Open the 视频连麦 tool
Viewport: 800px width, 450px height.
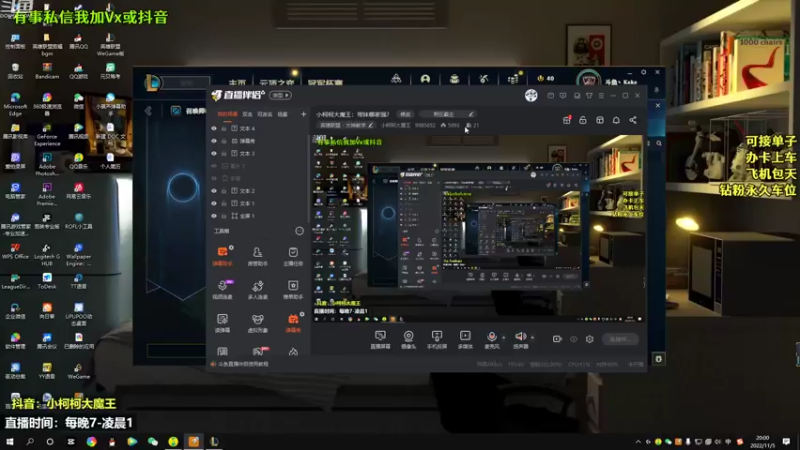pyautogui.click(x=222, y=289)
